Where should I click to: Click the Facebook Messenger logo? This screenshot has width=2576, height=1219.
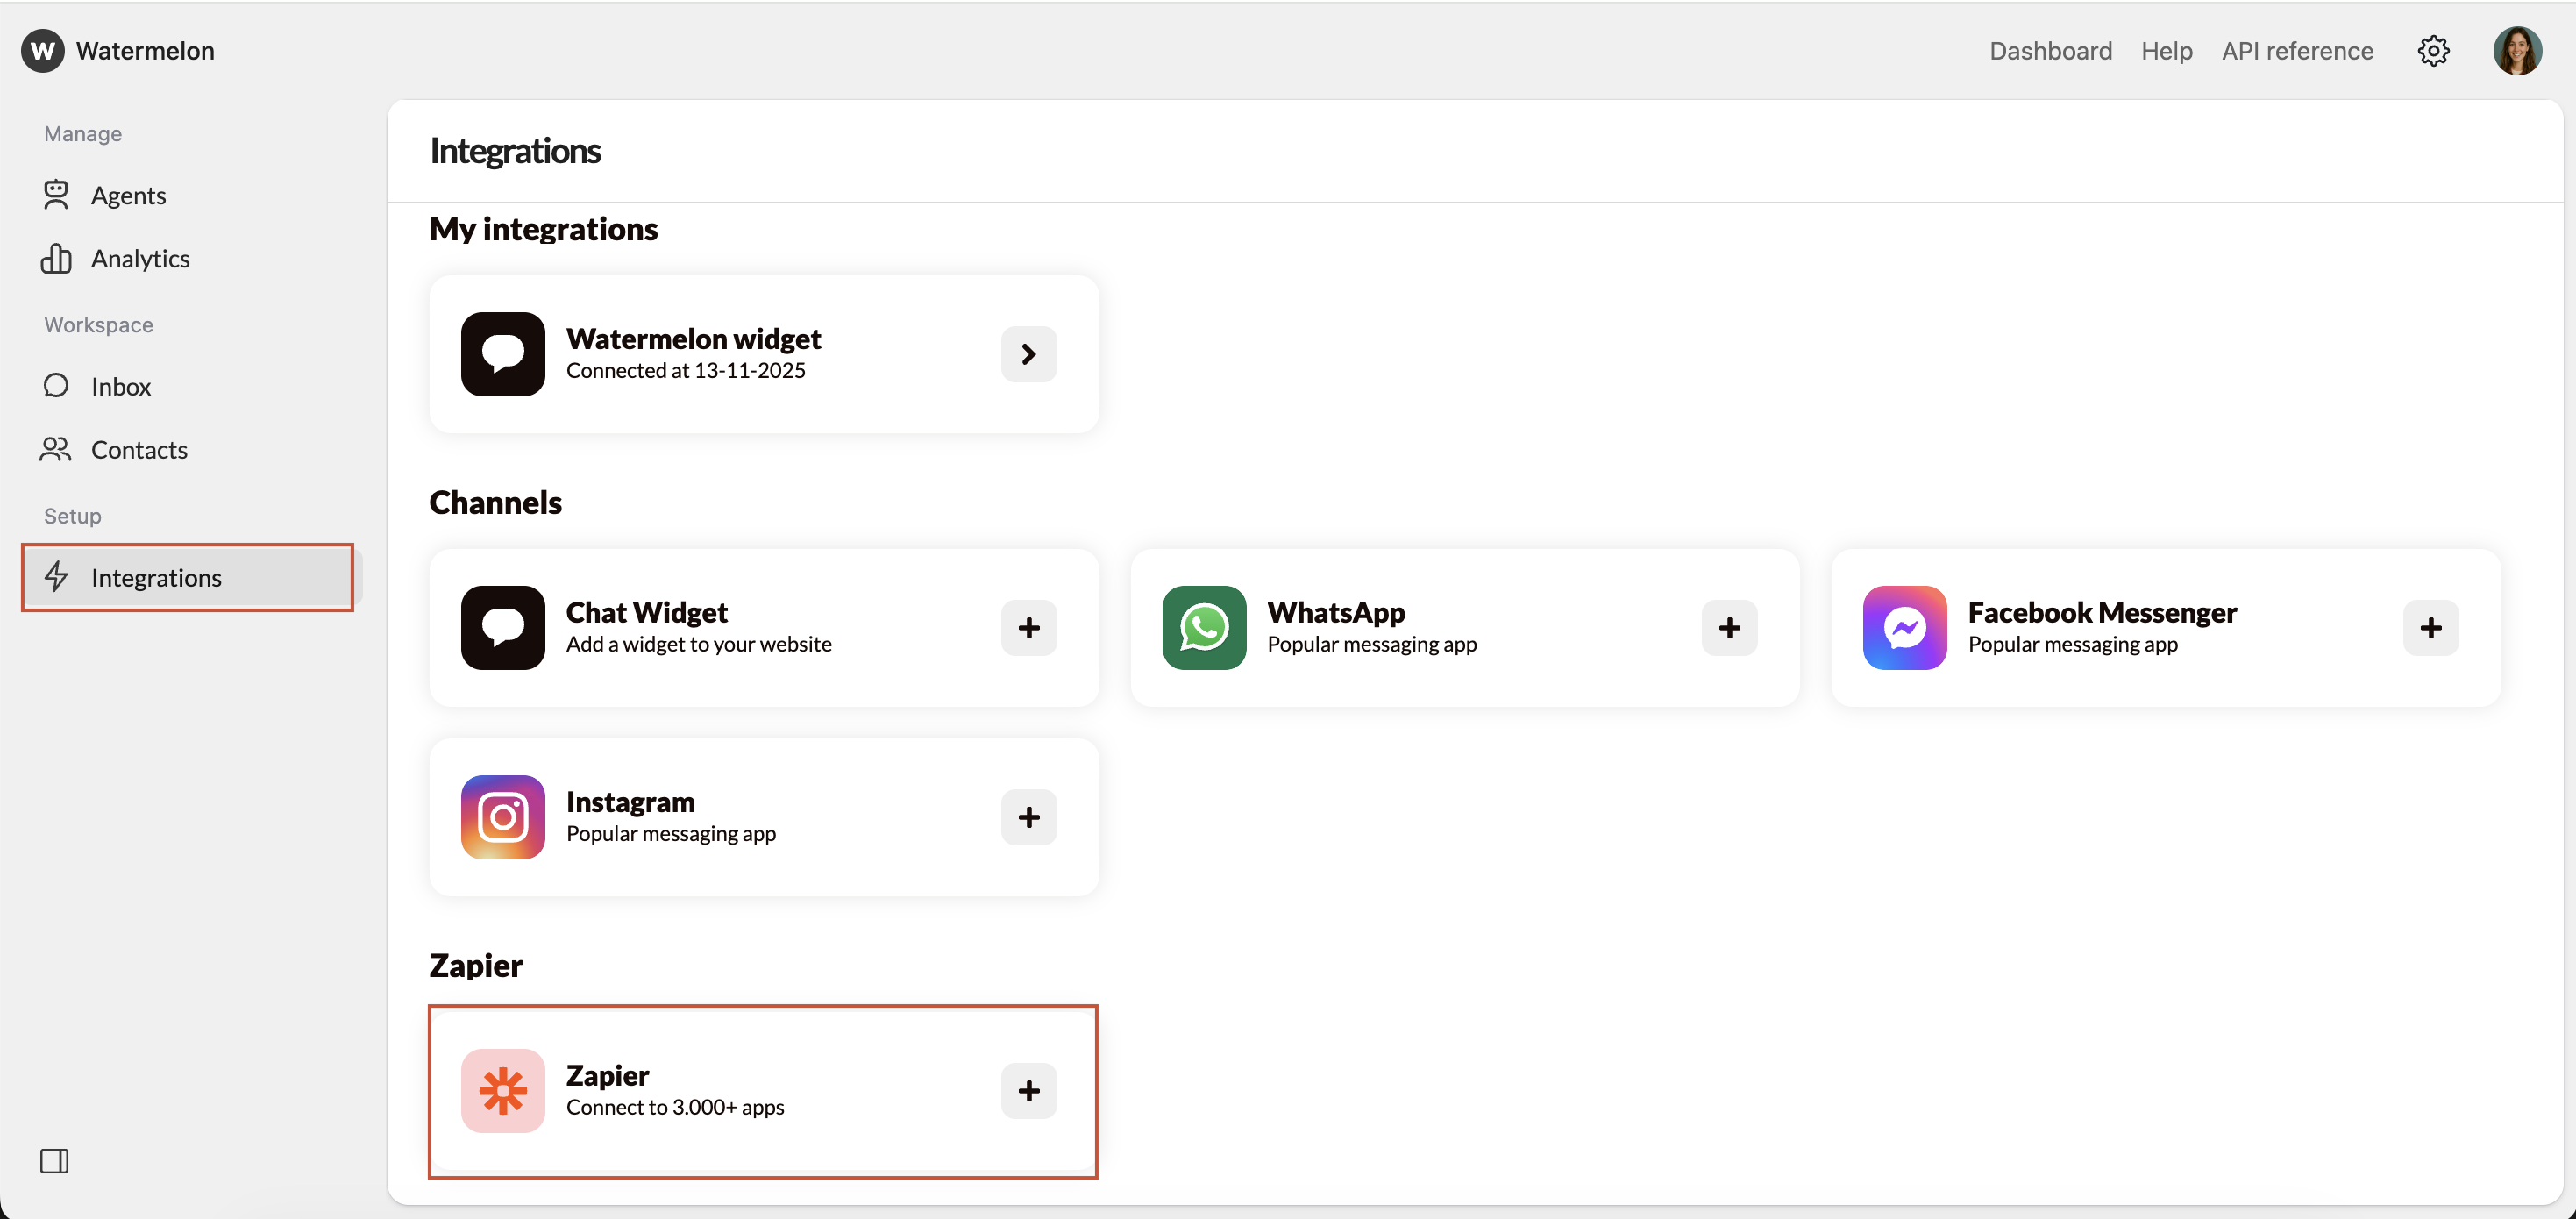pos(1904,628)
